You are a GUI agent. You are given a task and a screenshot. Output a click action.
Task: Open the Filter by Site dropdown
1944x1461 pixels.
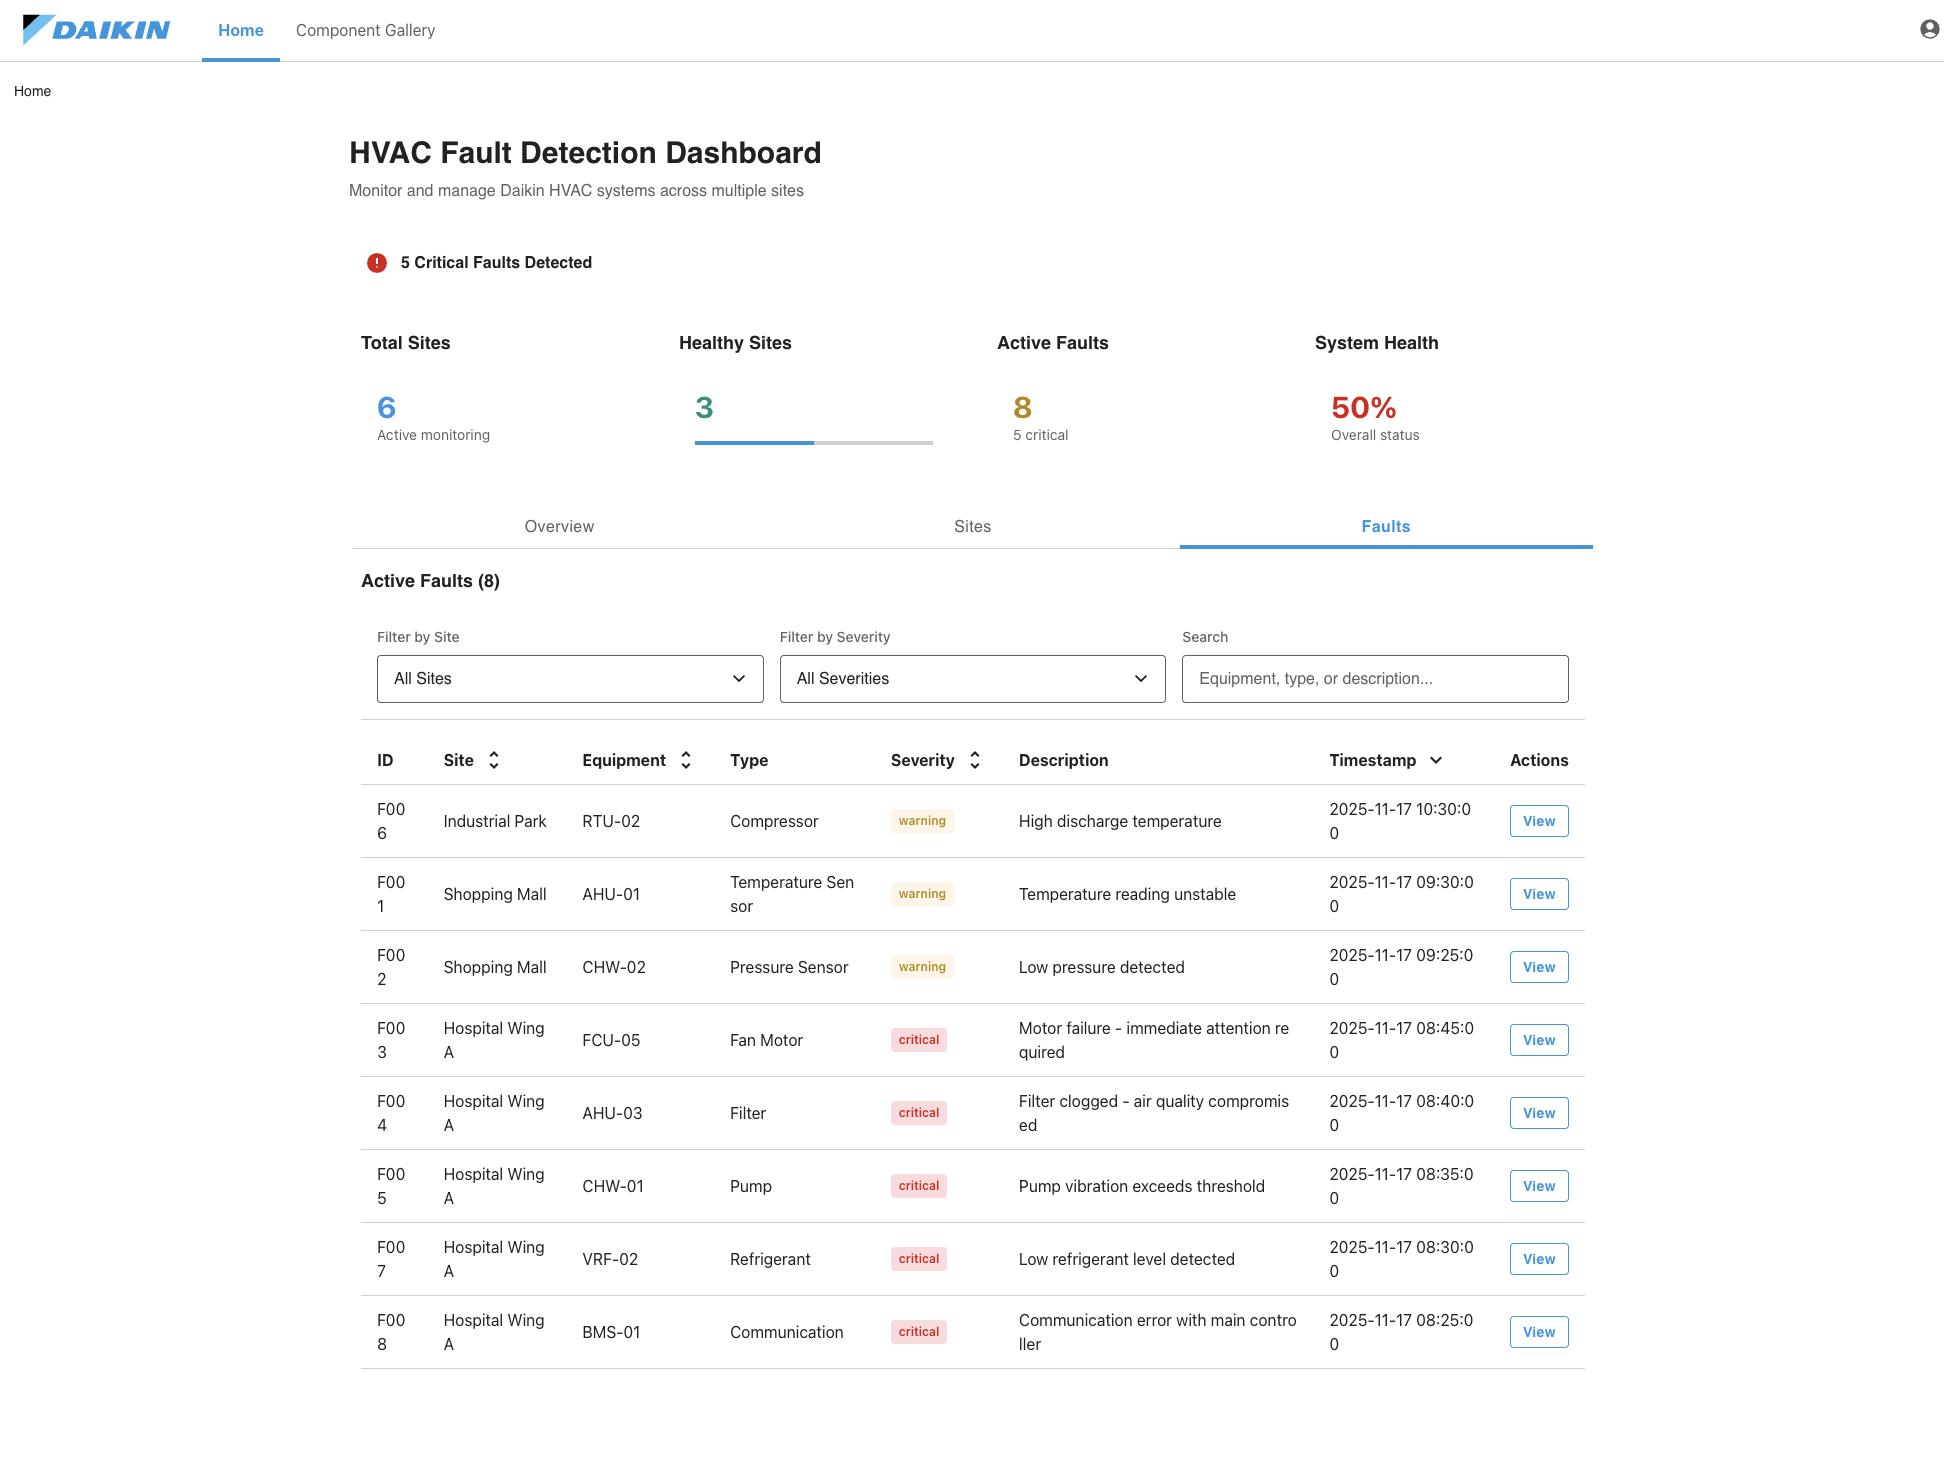[569, 678]
